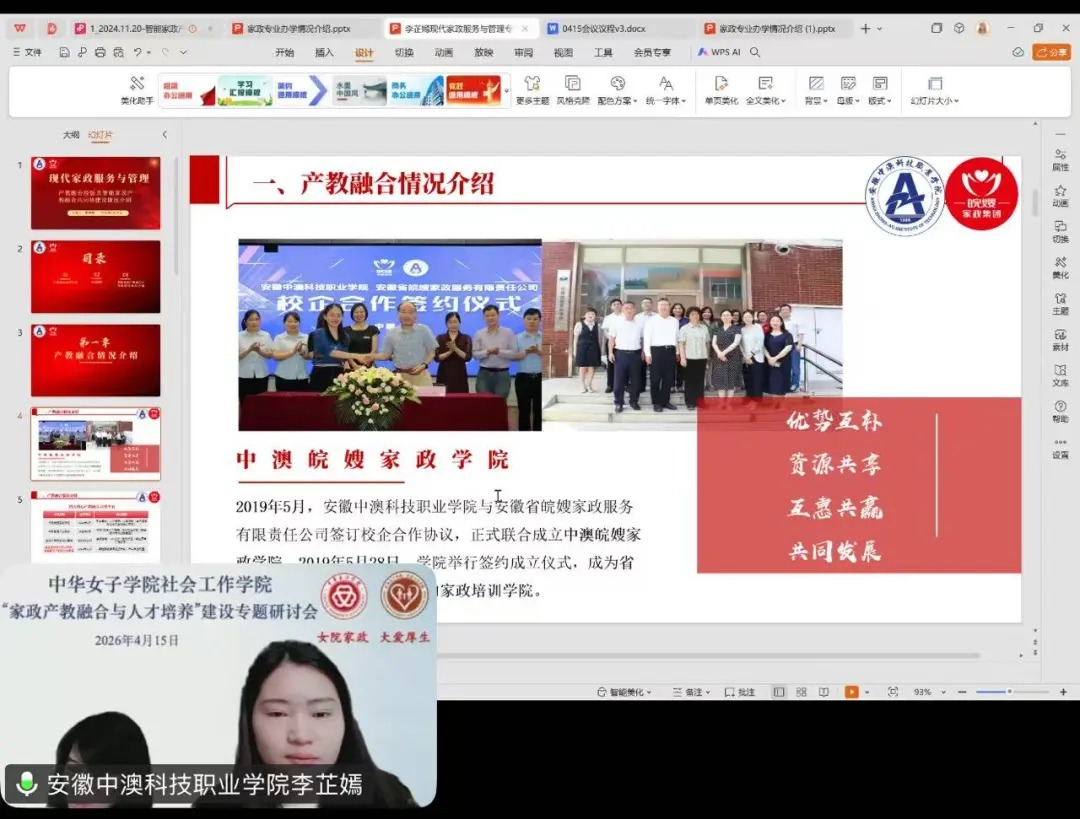The height and width of the screenshot is (819, 1080).
Task: Click the 分享 share button
Action: (x=1052, y=52)
